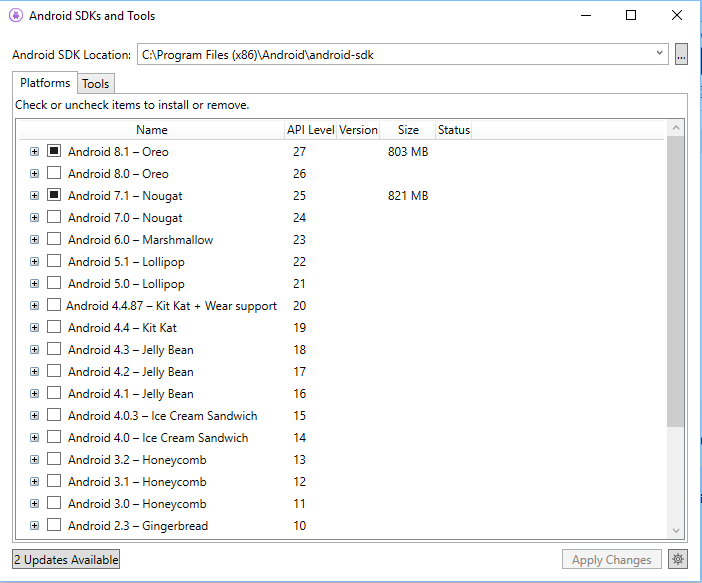Click the vertical scrollbar thumb

675,281
